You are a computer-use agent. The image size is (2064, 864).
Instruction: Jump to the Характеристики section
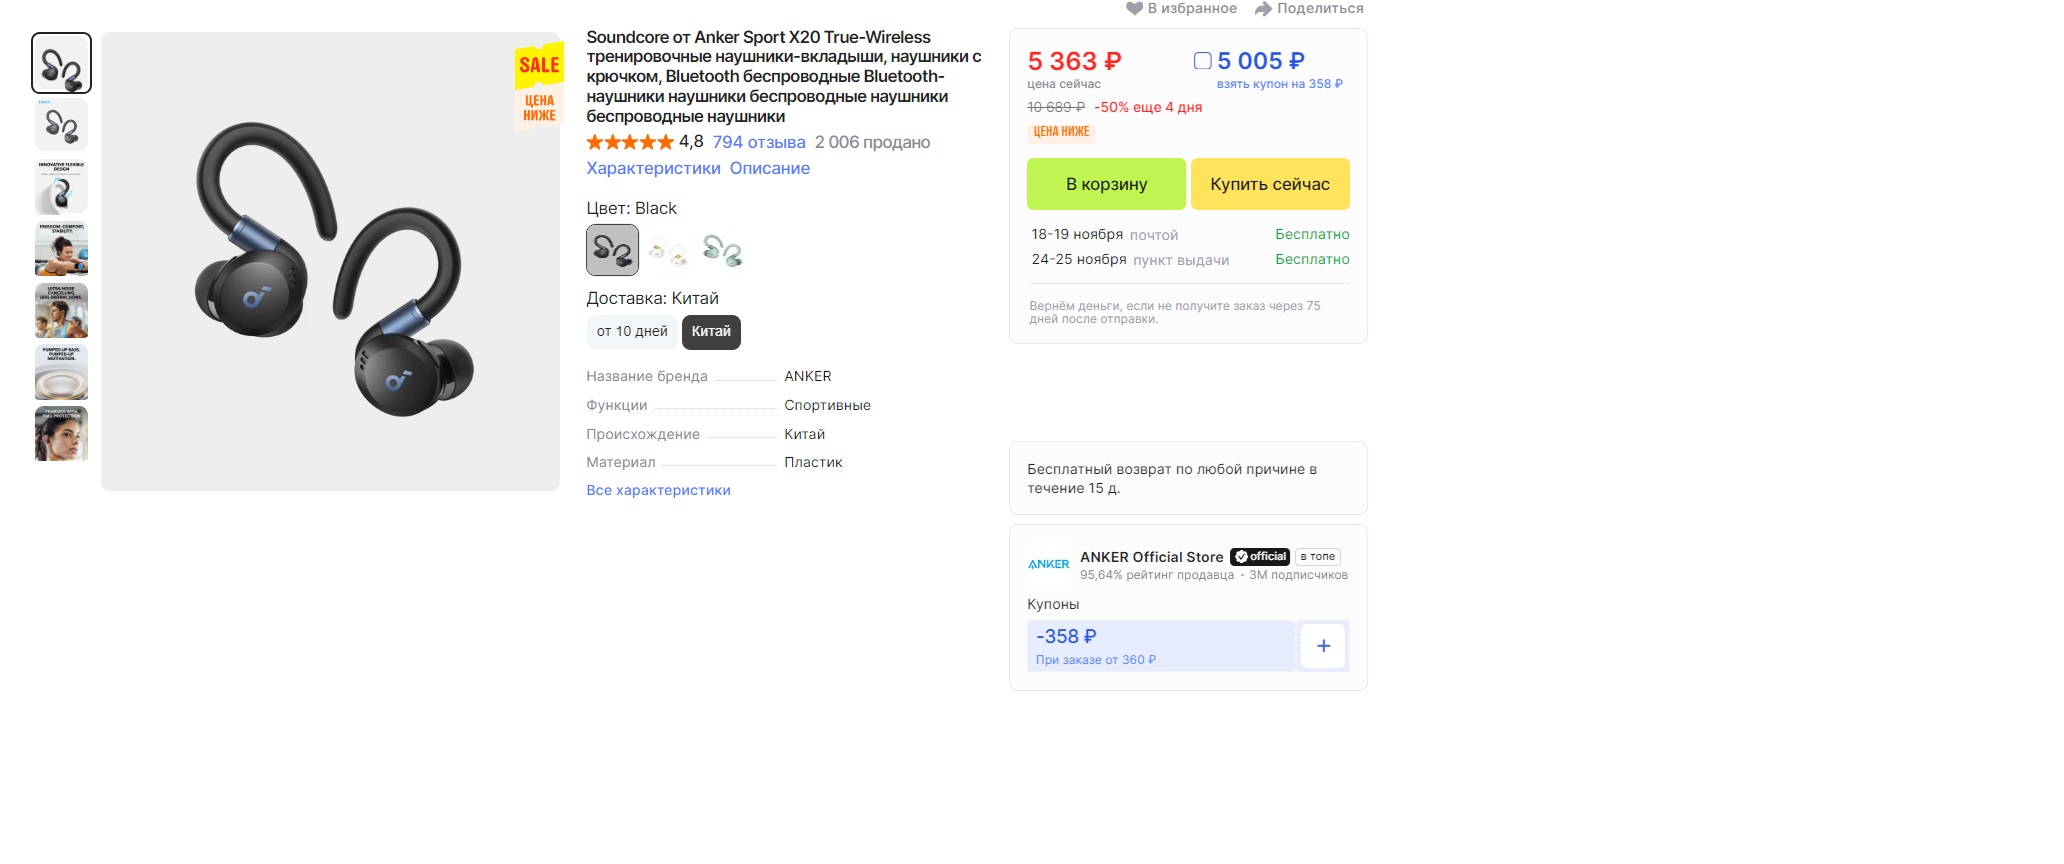653,168
